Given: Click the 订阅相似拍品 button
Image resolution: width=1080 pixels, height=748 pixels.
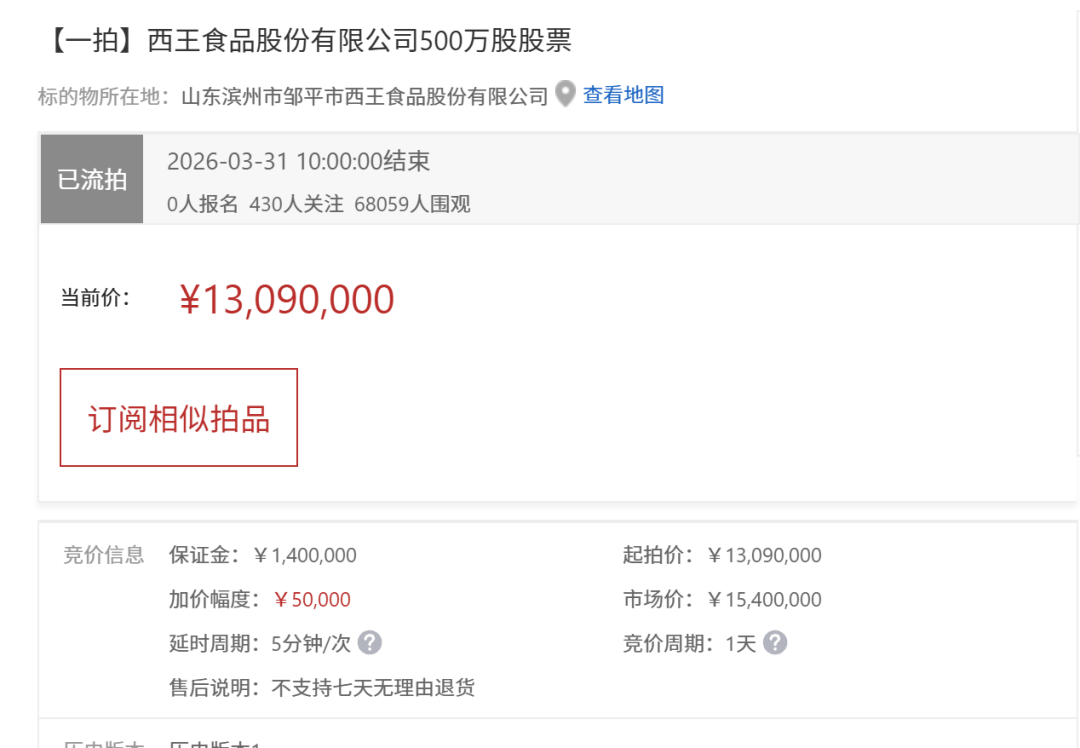Looking at the screenshot, I should [x=179, y=418].
